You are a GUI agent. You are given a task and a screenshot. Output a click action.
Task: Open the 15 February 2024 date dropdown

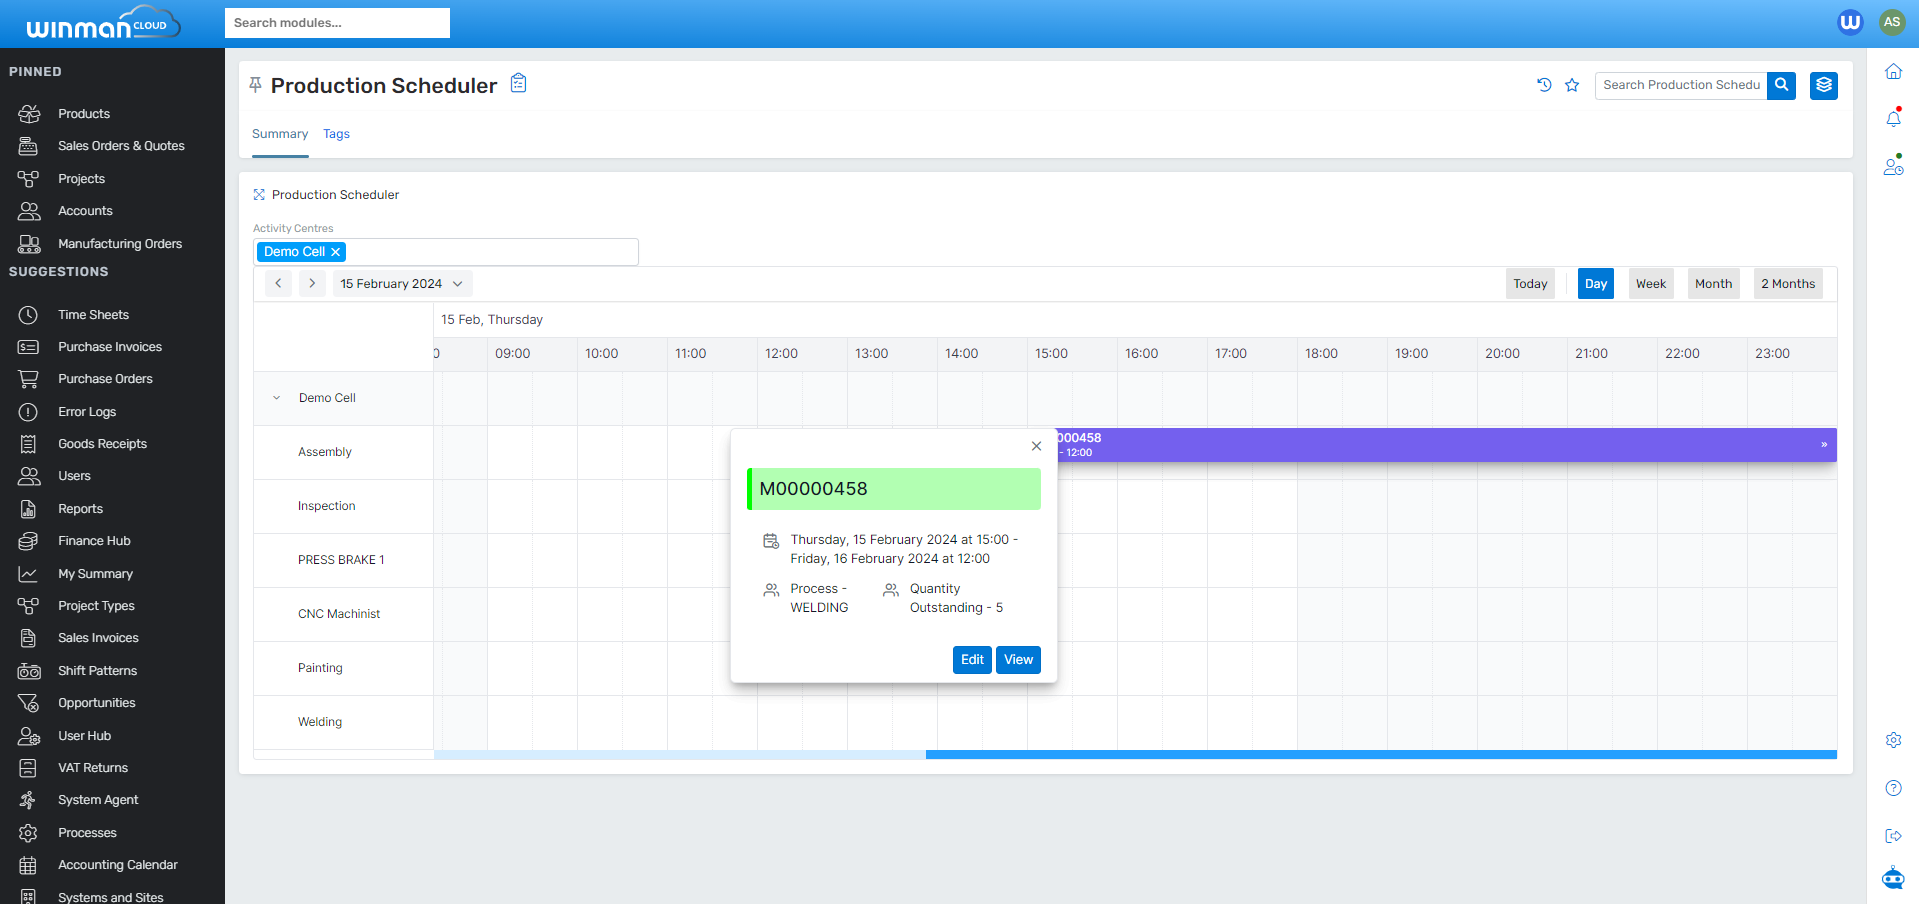[401, 284]
